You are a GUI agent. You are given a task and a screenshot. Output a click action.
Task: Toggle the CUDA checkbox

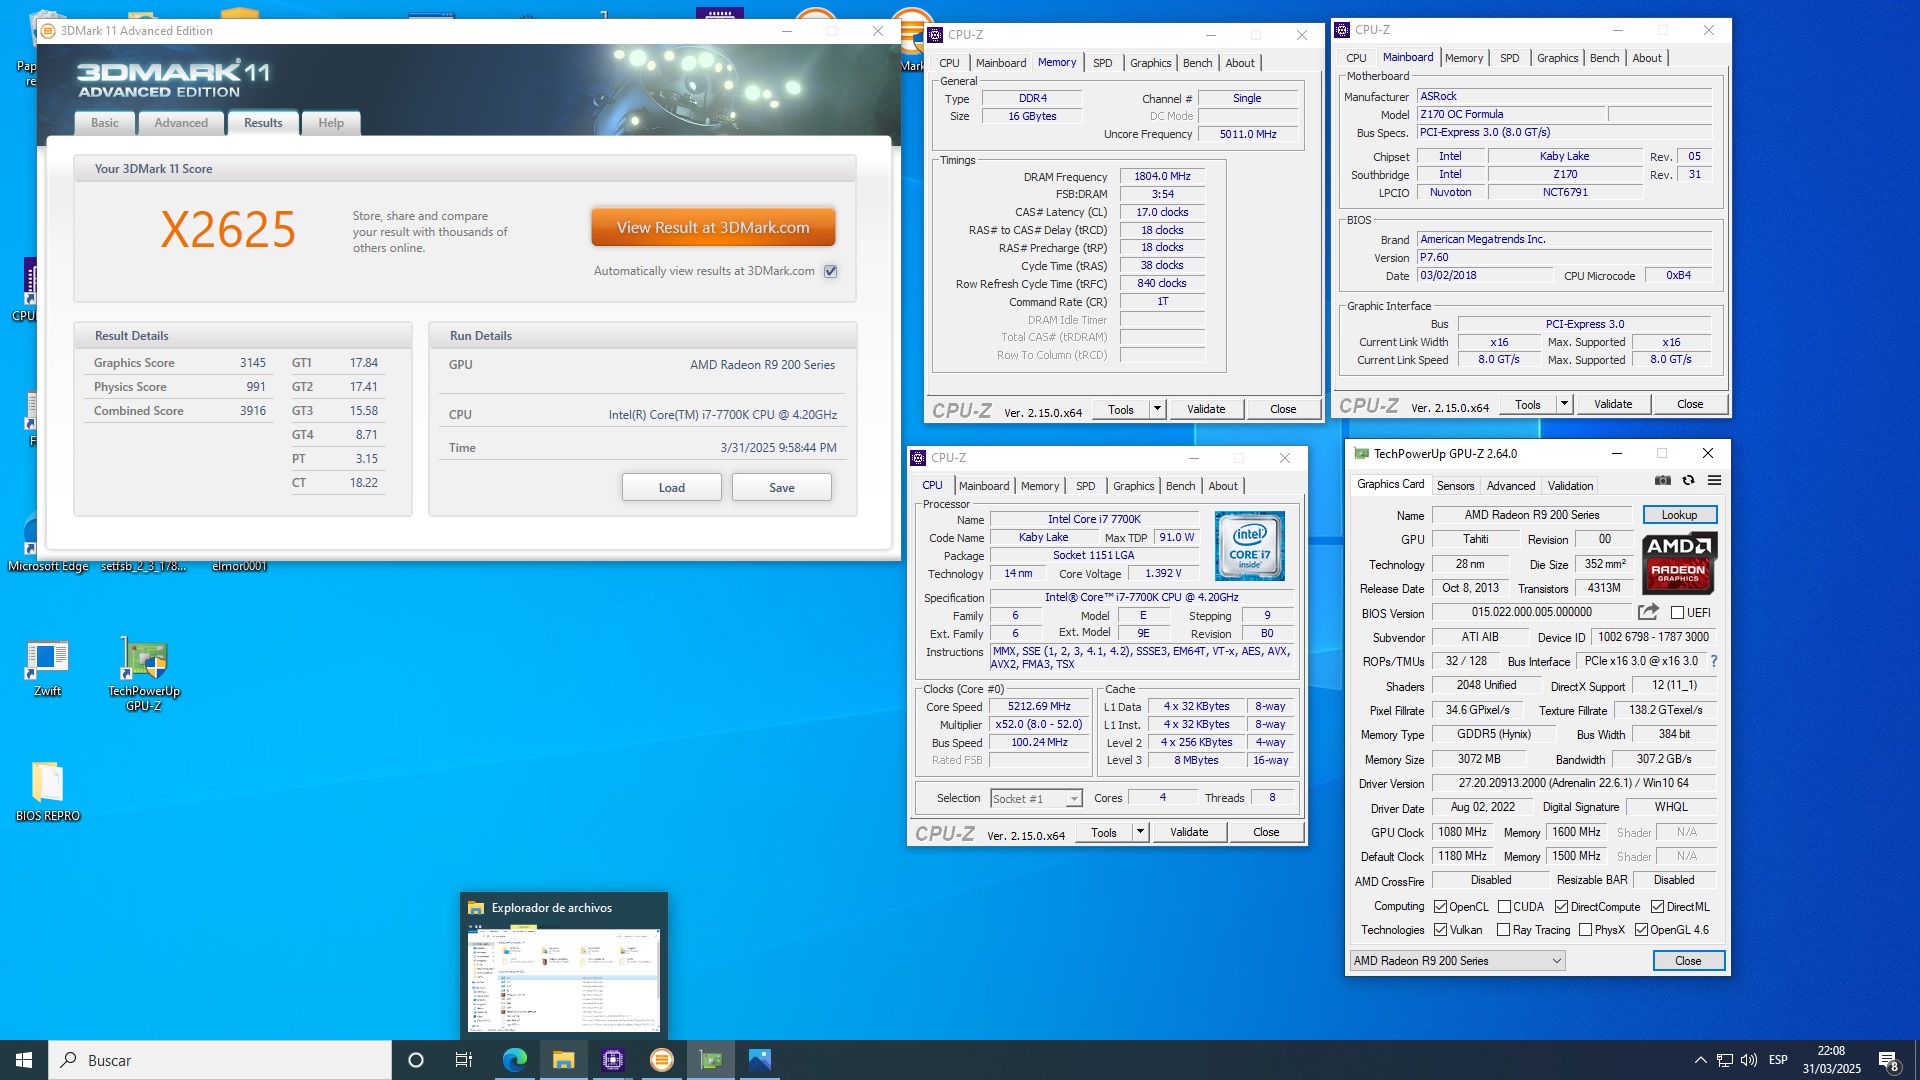[x=1504, y=907]
